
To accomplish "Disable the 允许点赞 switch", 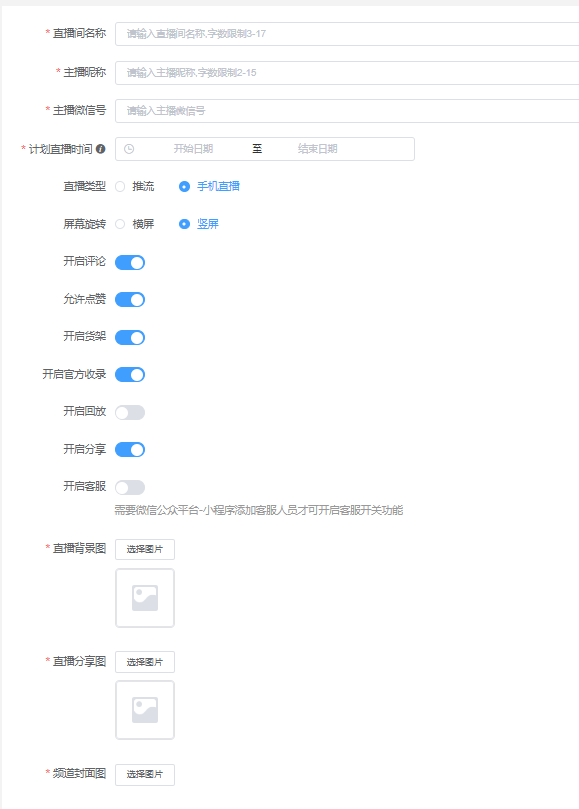I will point(130,299).
